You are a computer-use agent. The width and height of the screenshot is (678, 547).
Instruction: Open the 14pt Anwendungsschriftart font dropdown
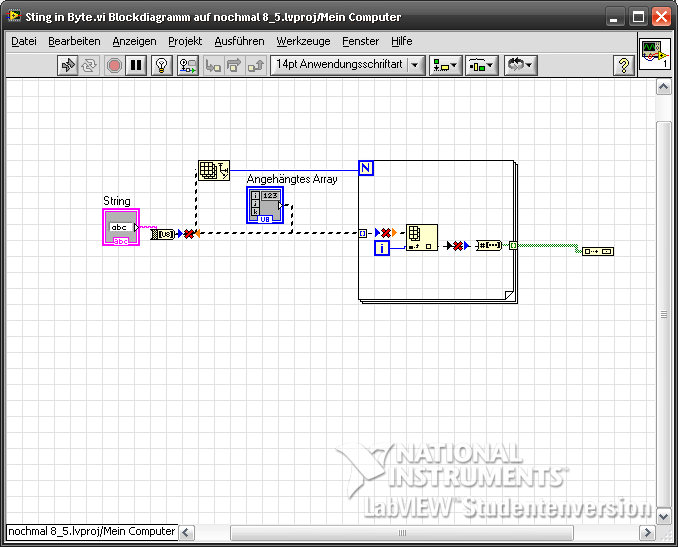pyautogui.click(x=348, y=65)
